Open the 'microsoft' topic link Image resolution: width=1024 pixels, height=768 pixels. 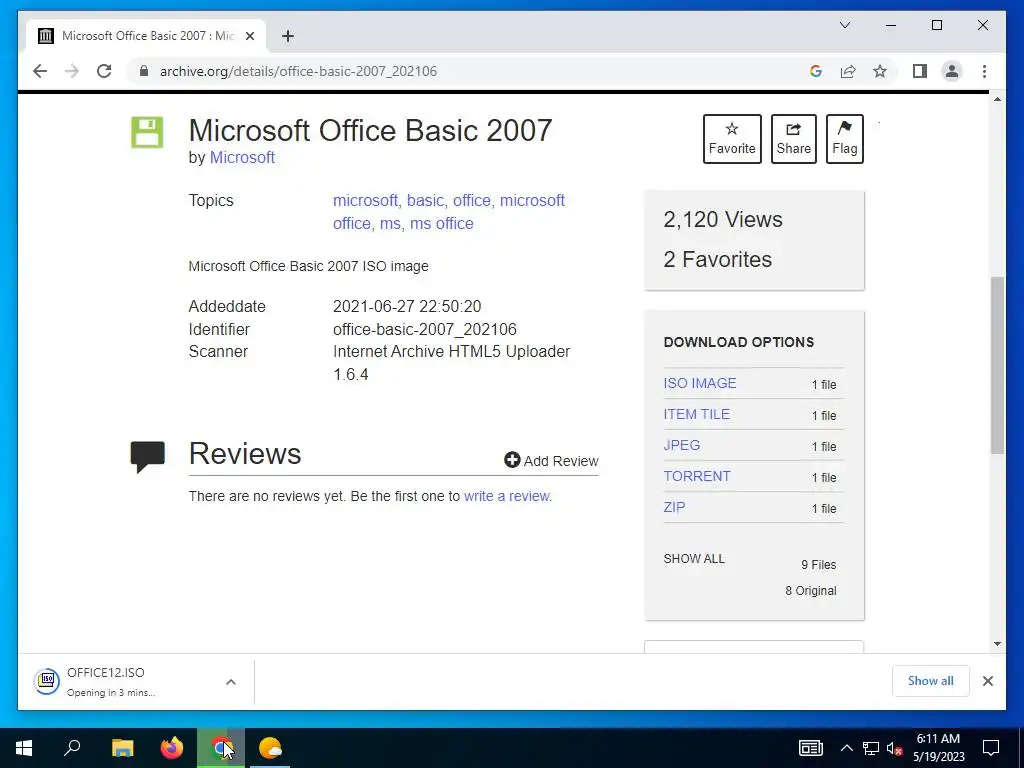coord(365,200)
